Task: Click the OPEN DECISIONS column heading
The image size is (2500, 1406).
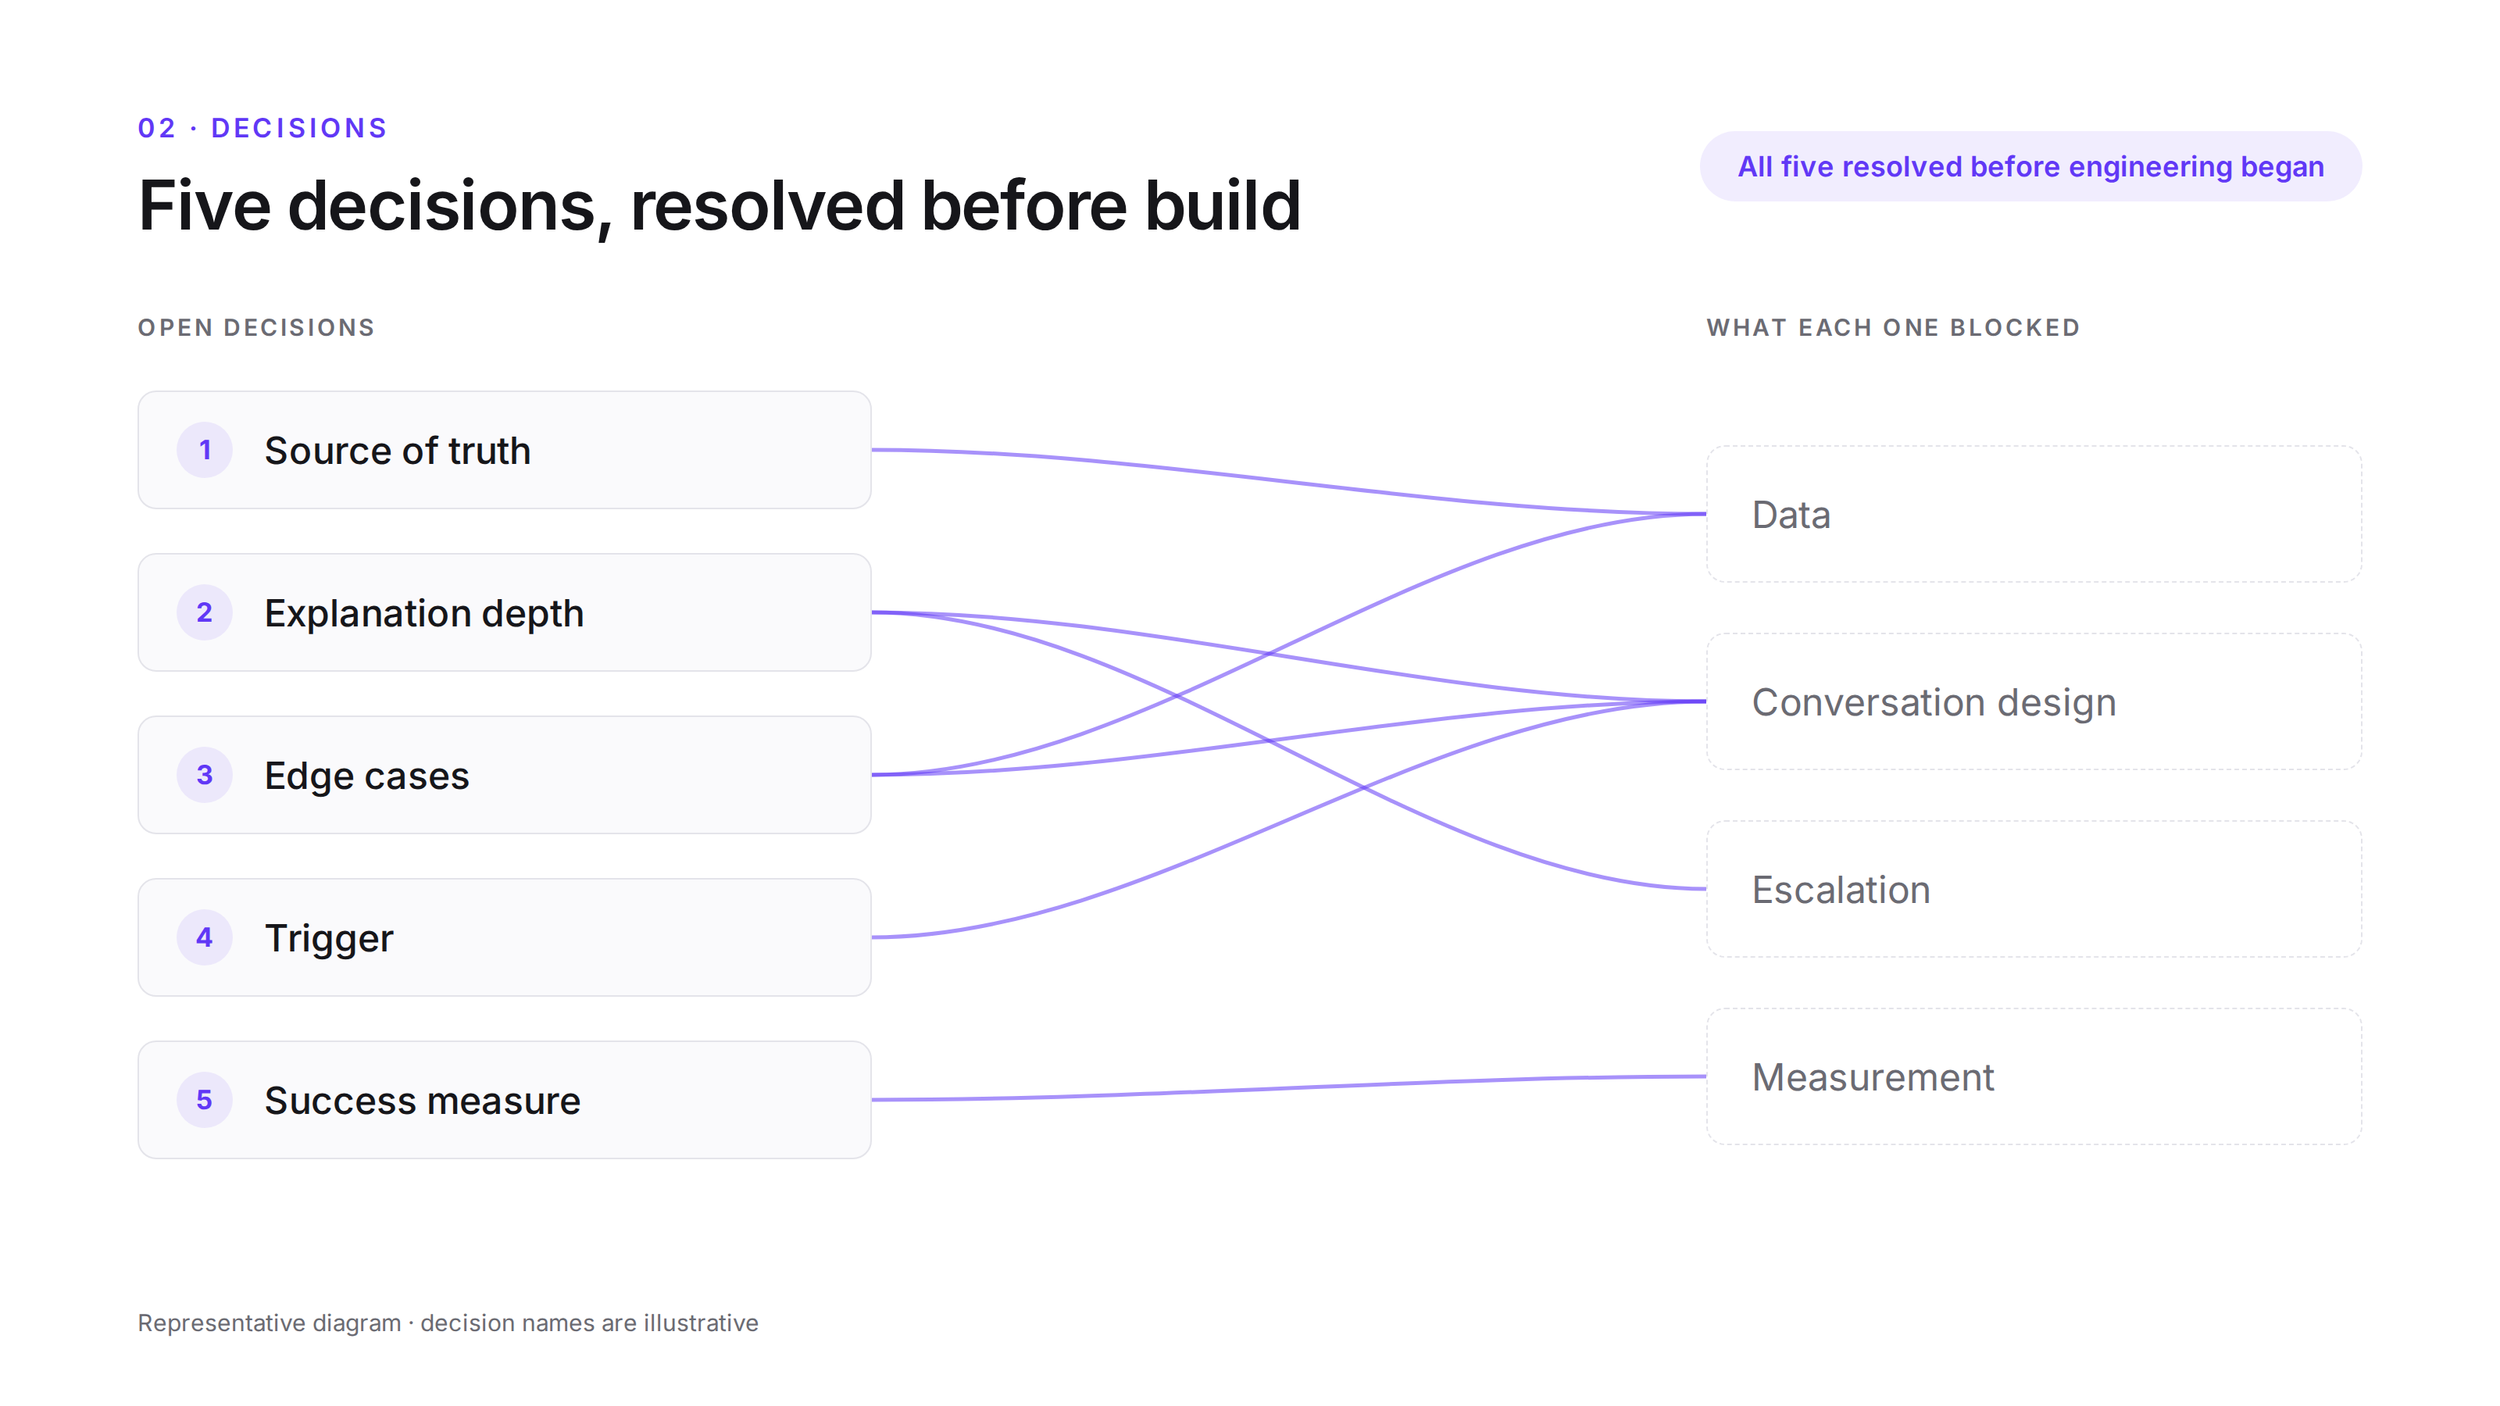Action: point(256,327)
